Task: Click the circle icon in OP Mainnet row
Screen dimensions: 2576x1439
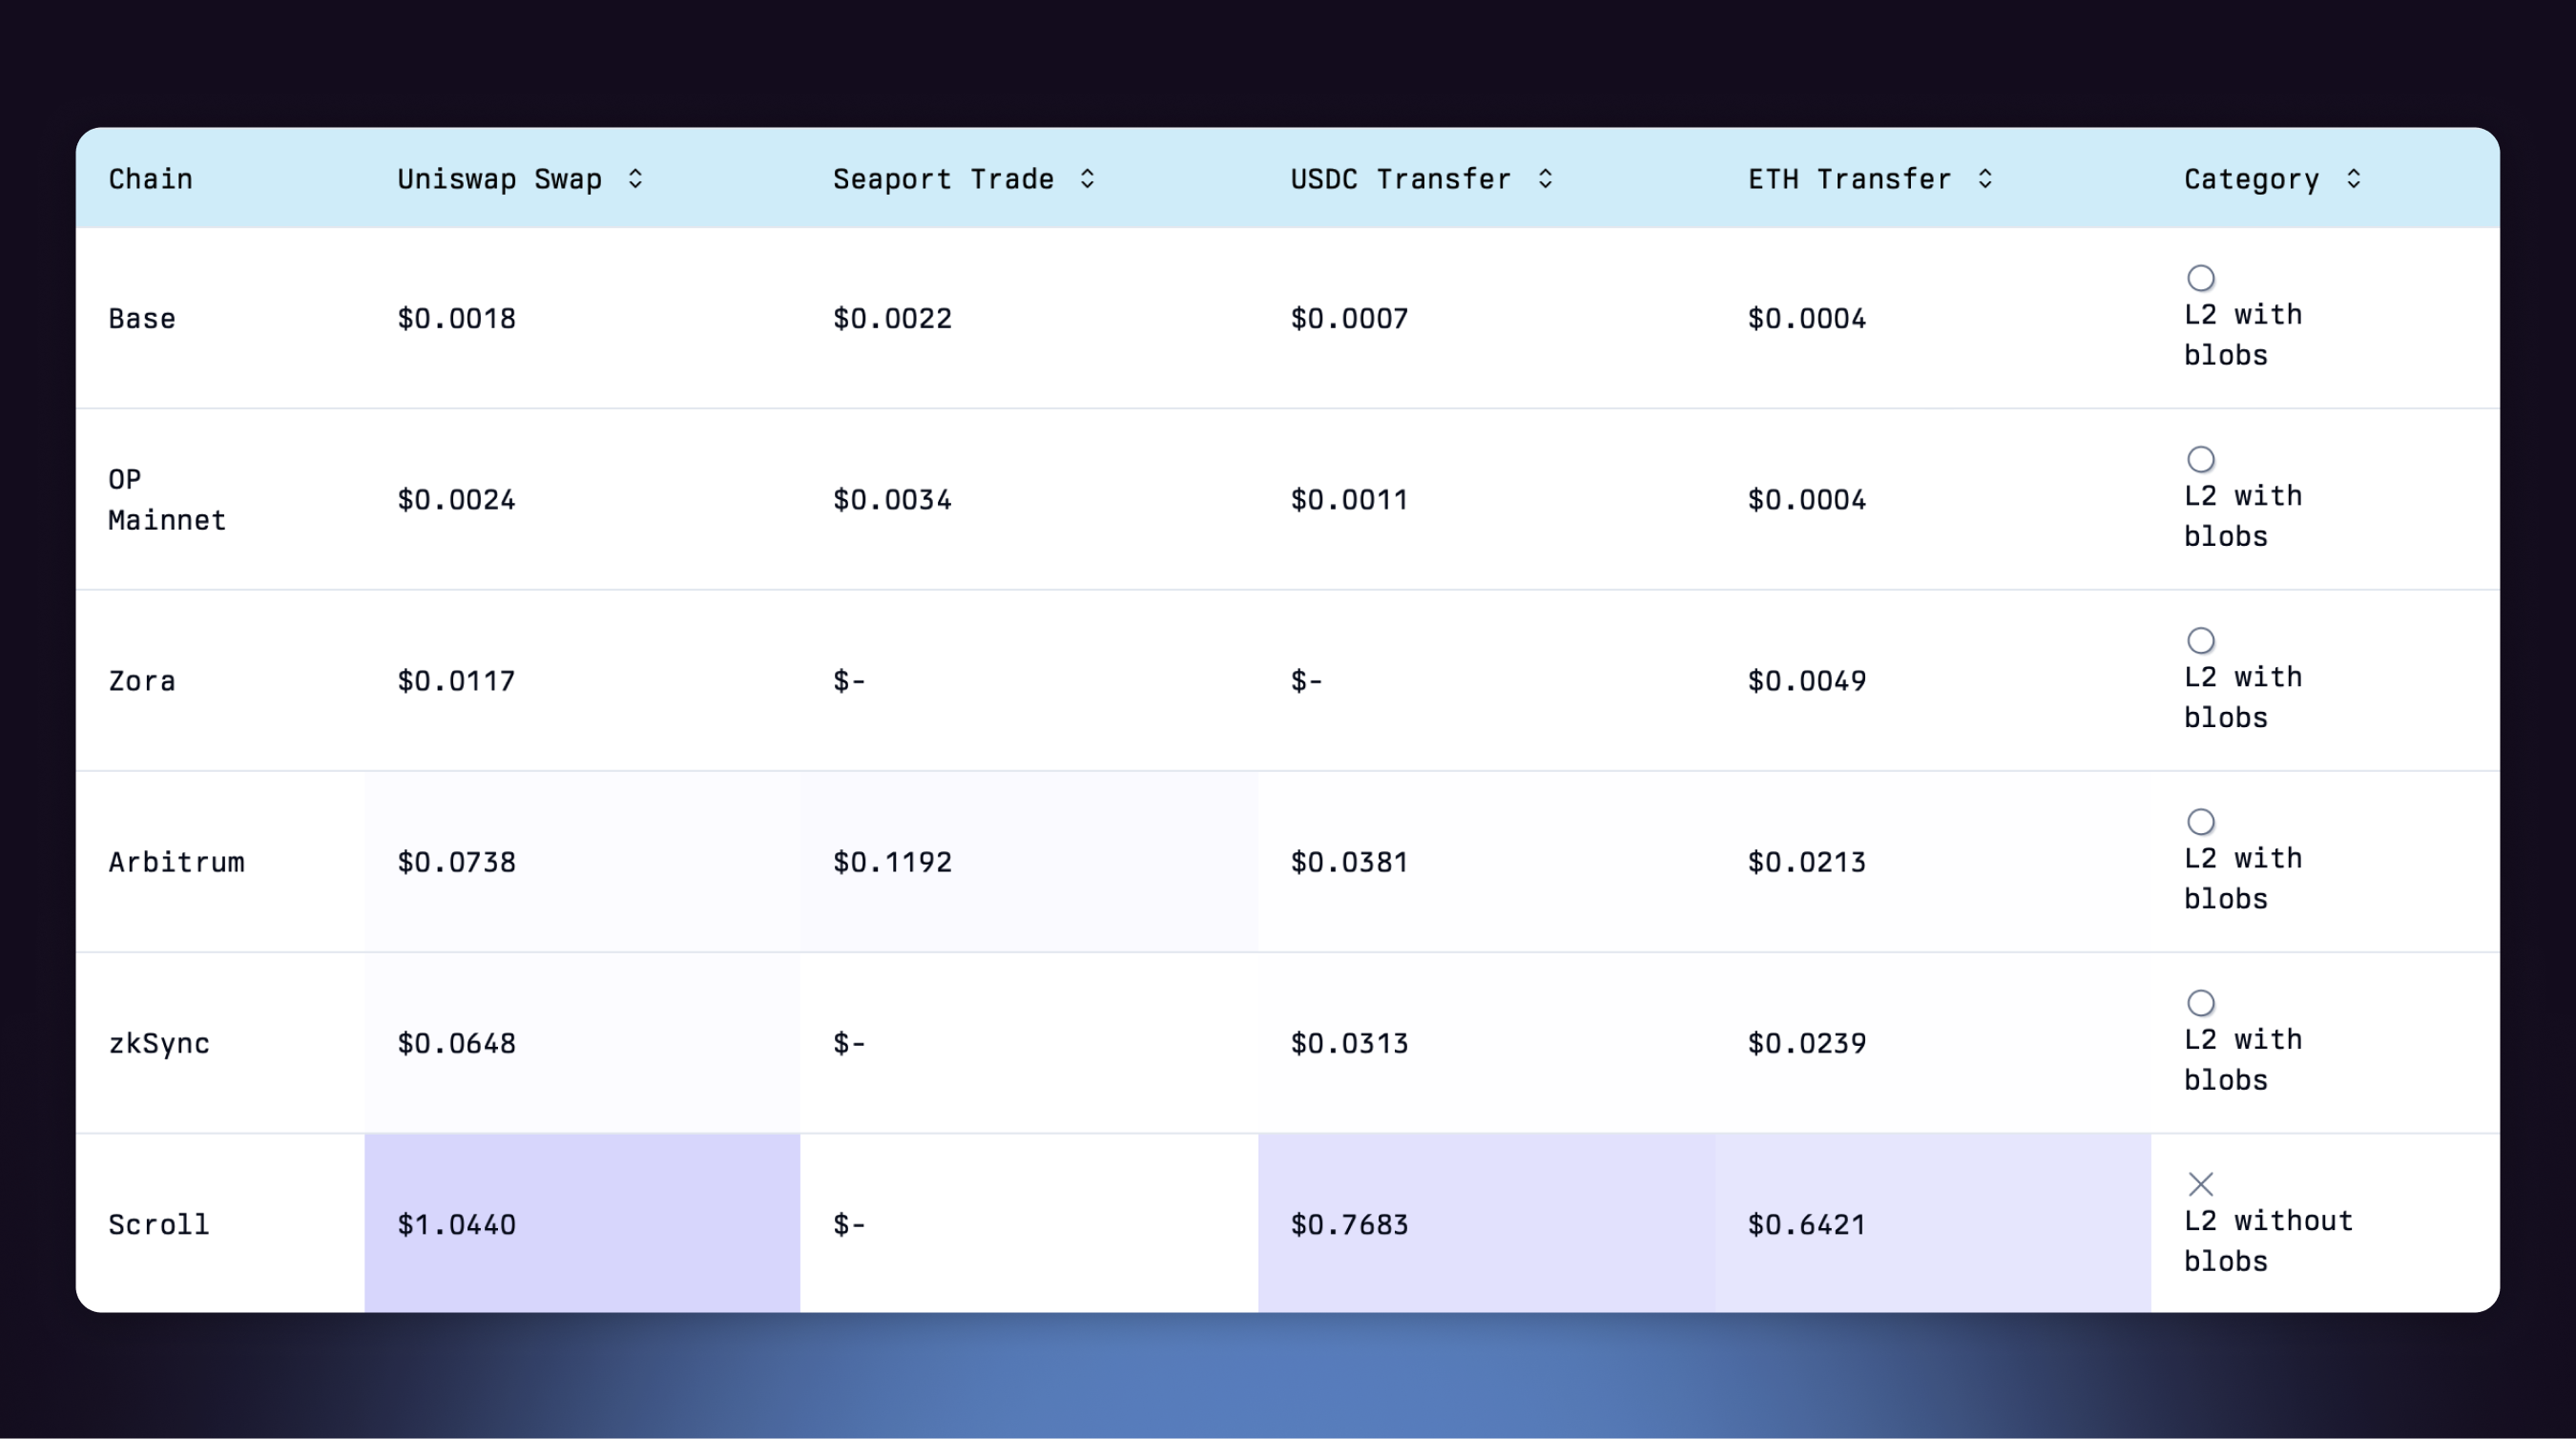Action: point(2200,459)
